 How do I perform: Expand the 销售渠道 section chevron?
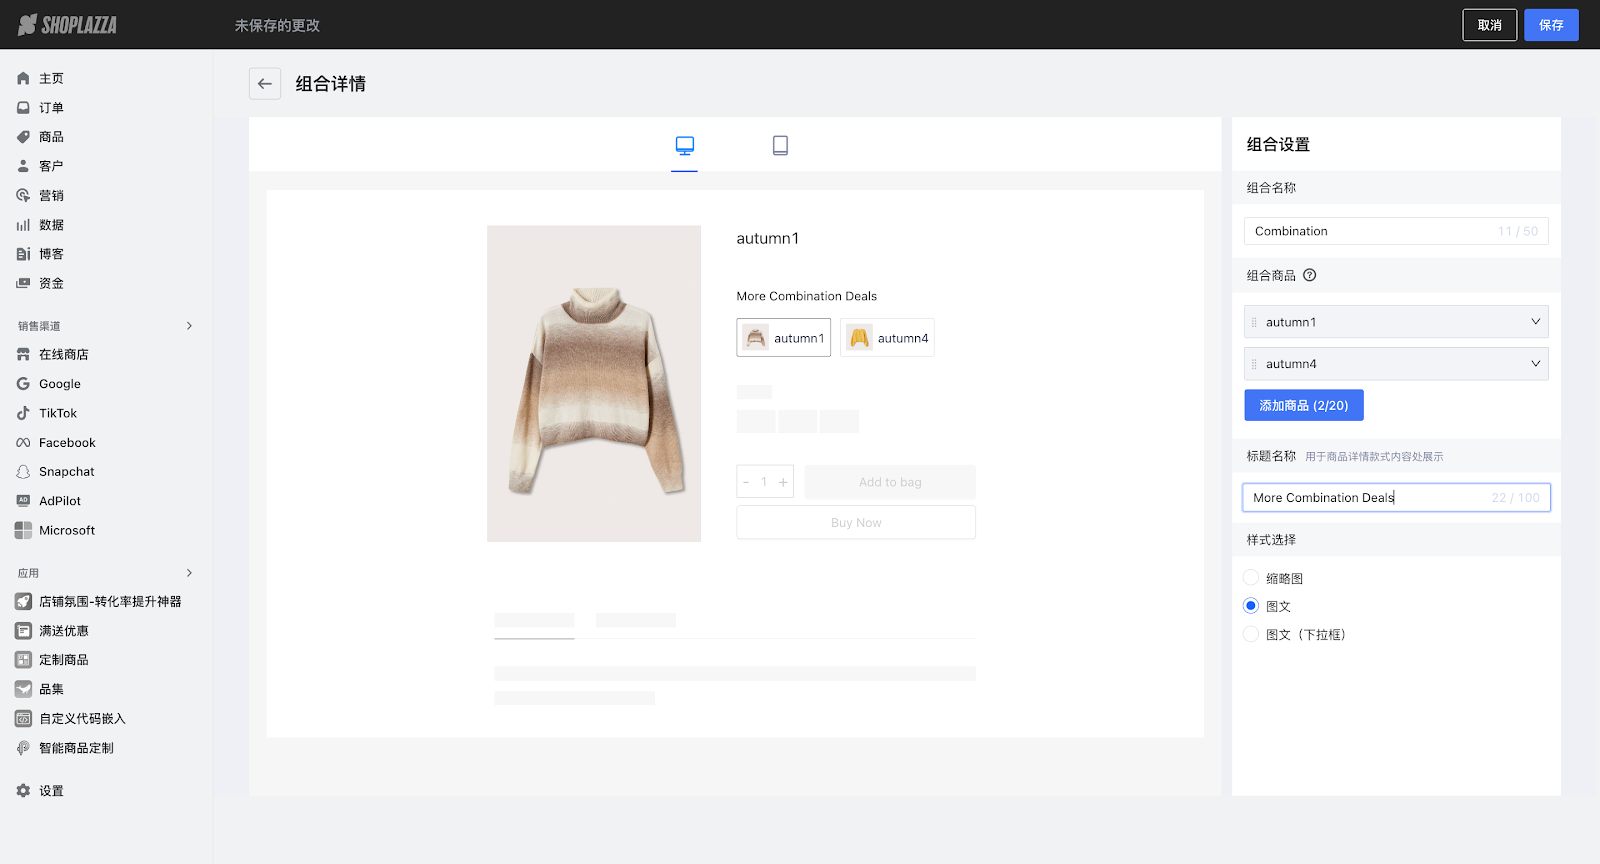tap(189, 326)
